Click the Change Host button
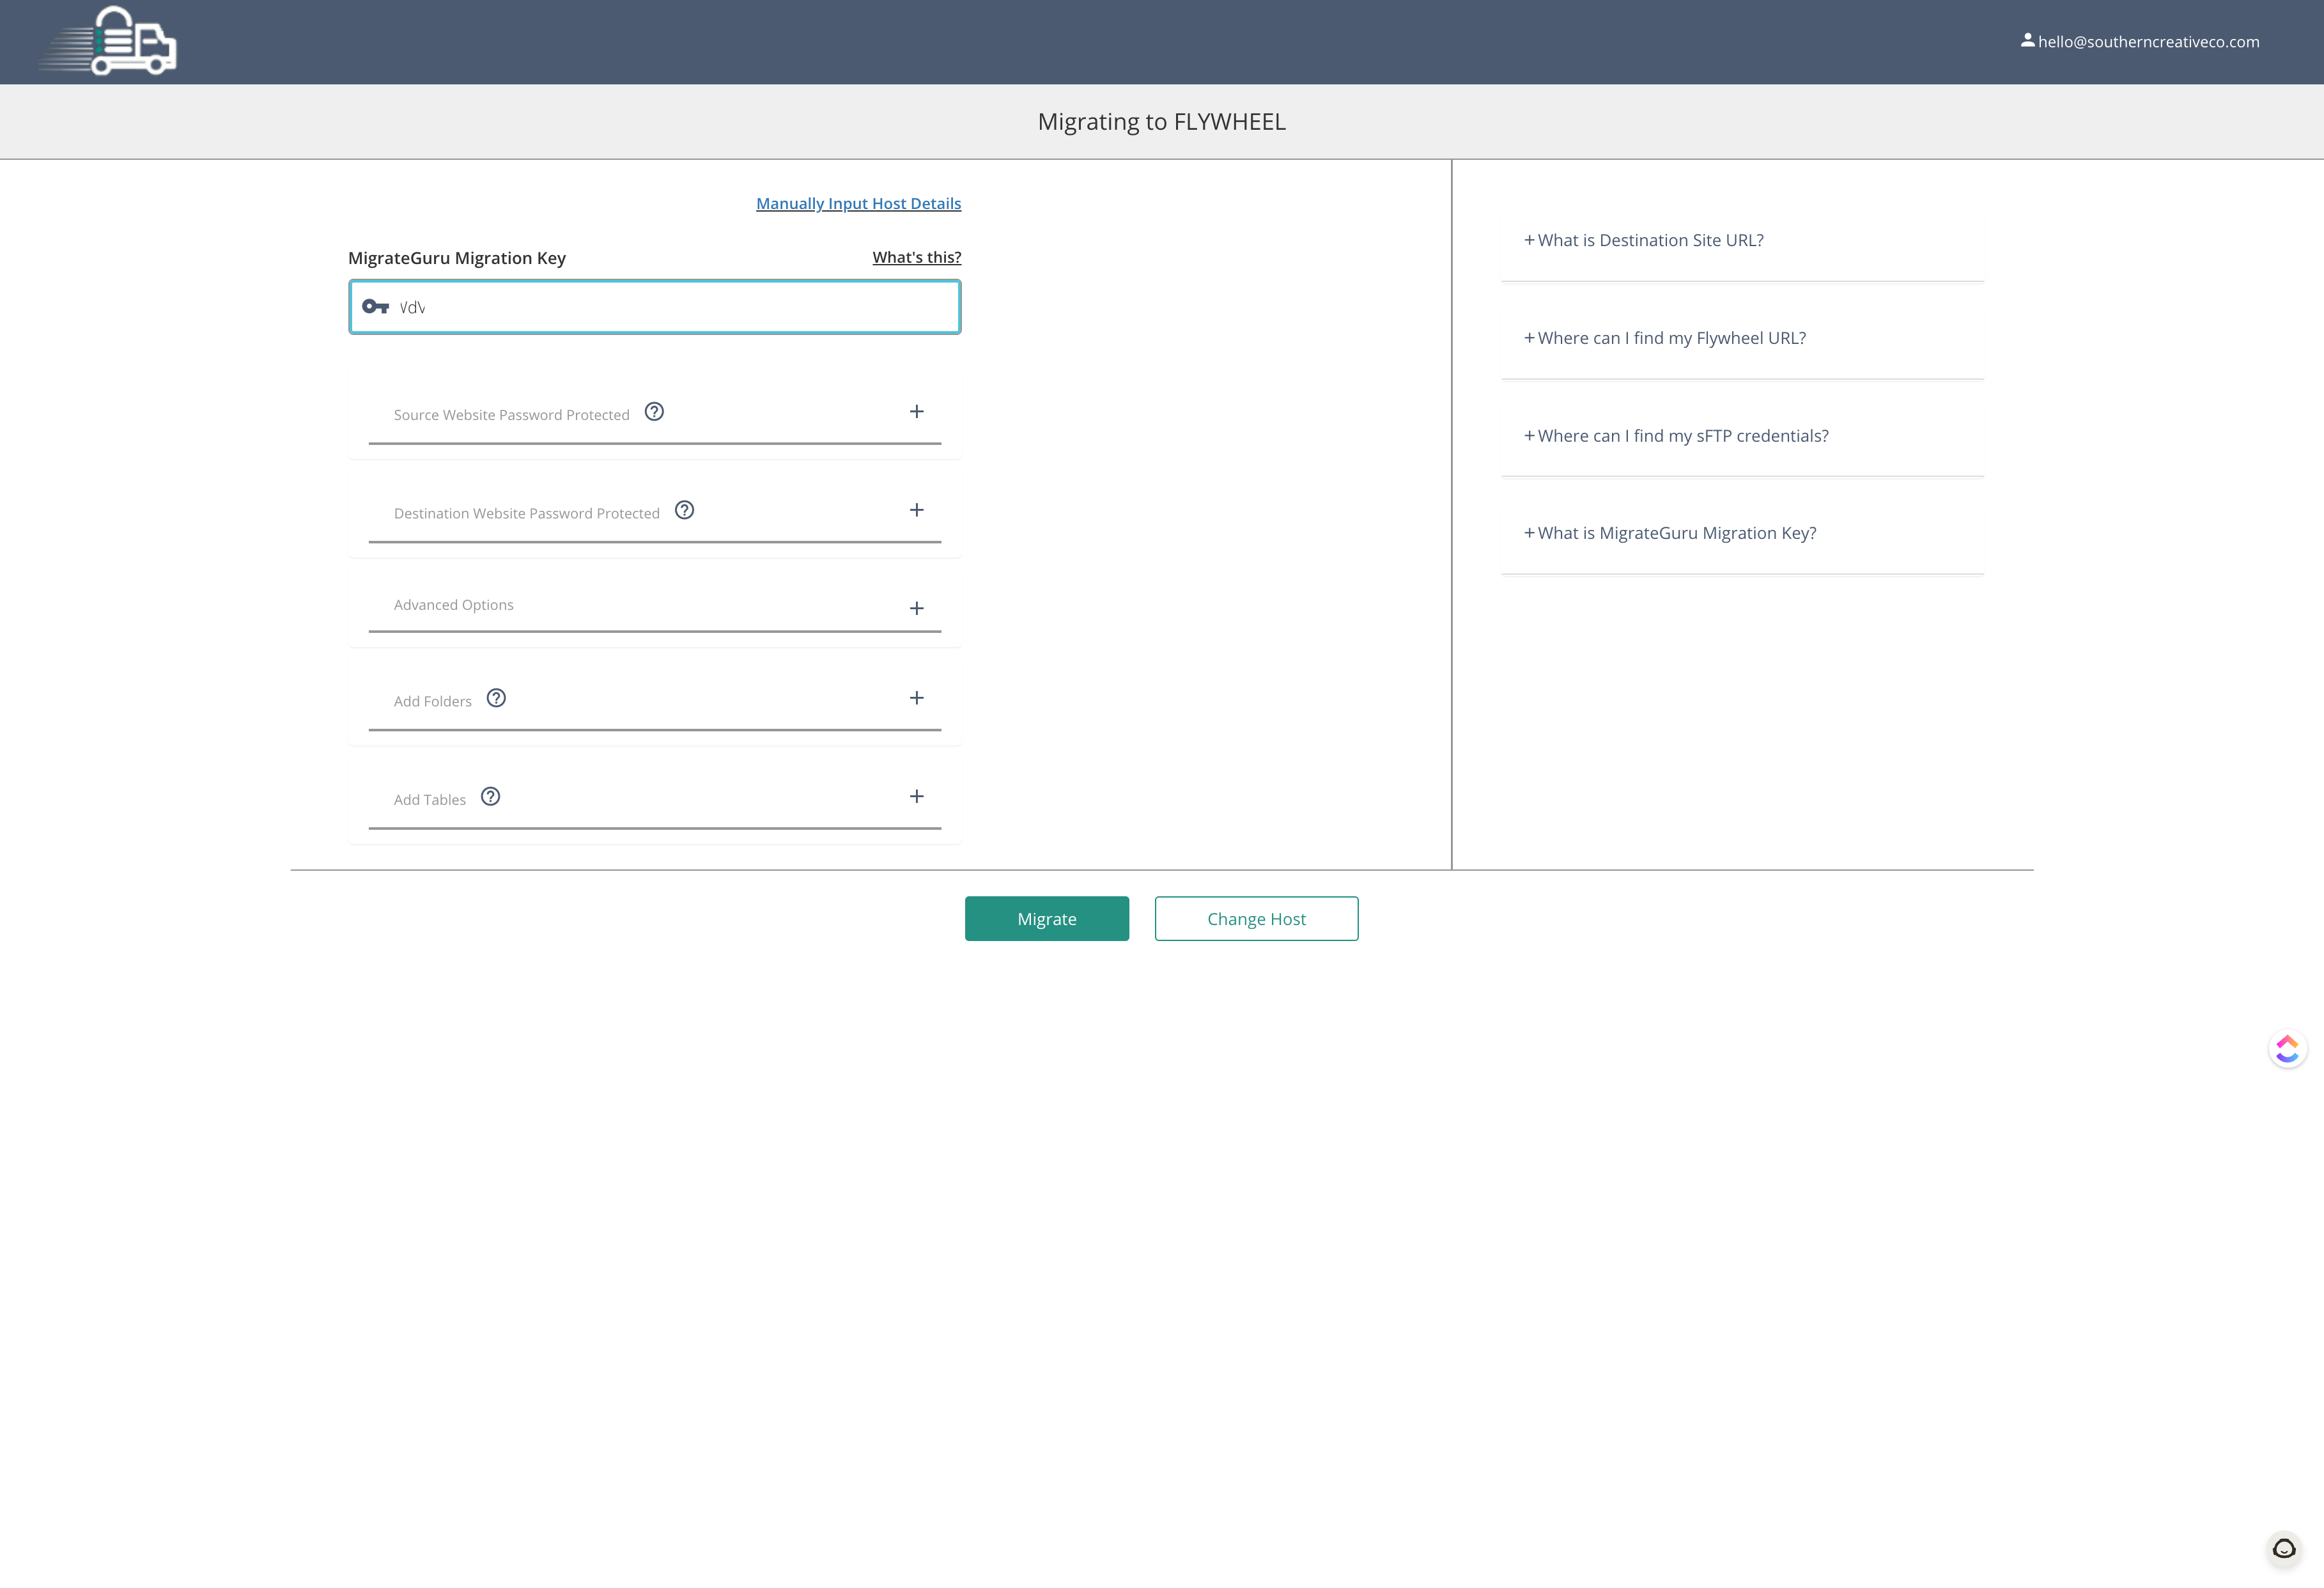 click(1256, 919)
